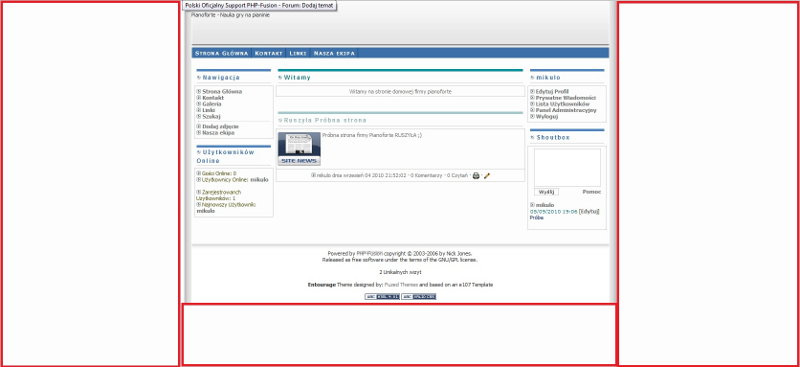Click the Shoutbox panel header icon

click(532, 138)
